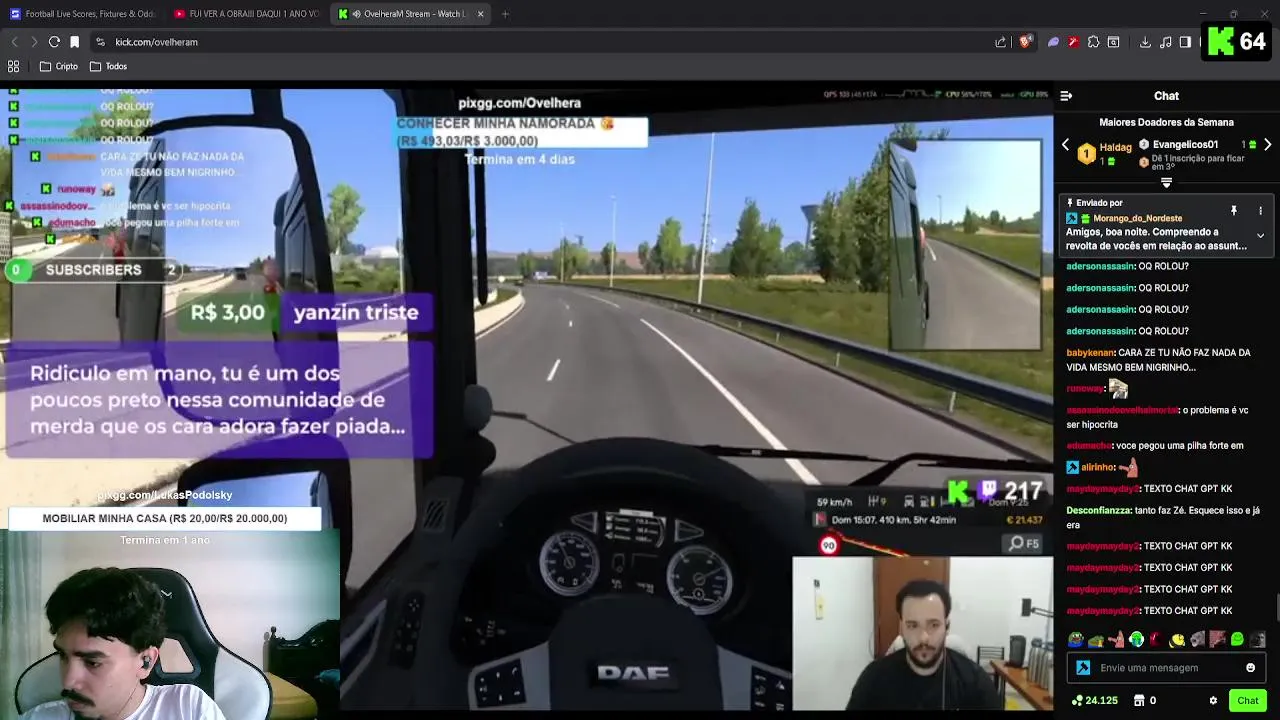Expand the pinned message by Morango_do_Nordeste
The image size is (1280, 720).
(1260, 236)
